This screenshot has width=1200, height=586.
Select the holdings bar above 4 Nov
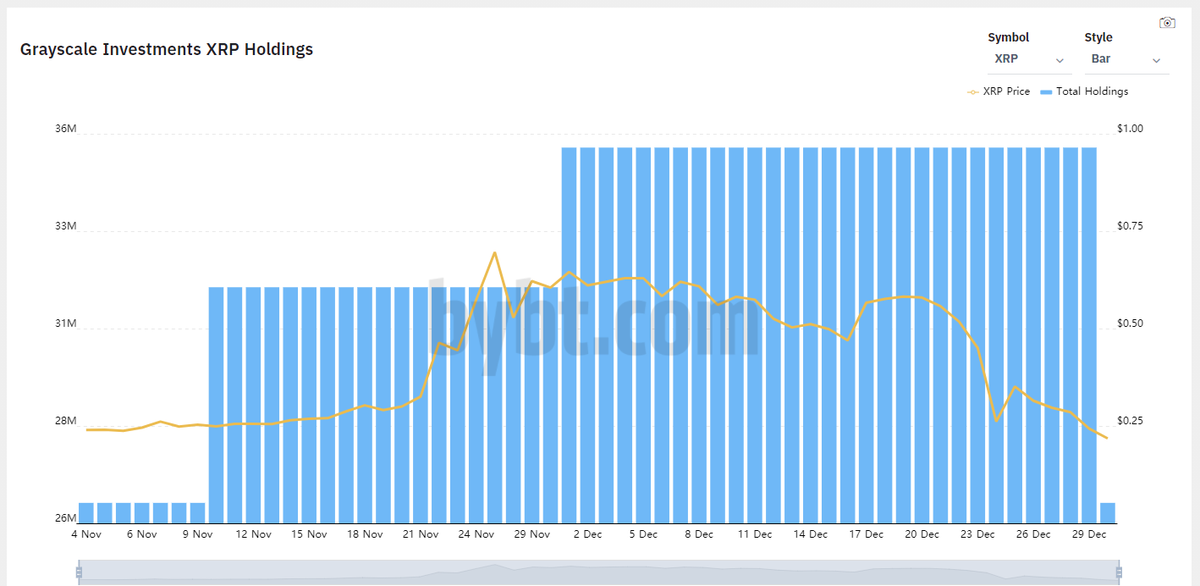pos(86,513)
